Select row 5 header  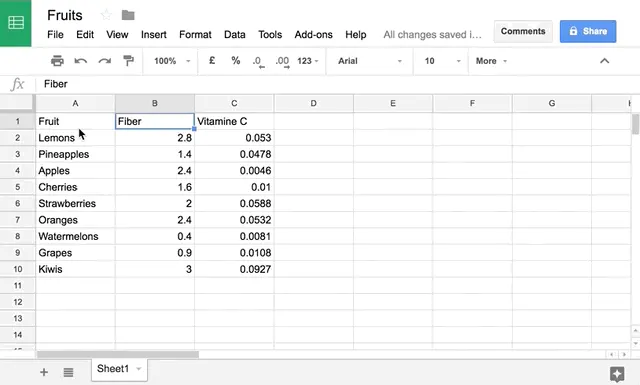click(x=18, y=187)
